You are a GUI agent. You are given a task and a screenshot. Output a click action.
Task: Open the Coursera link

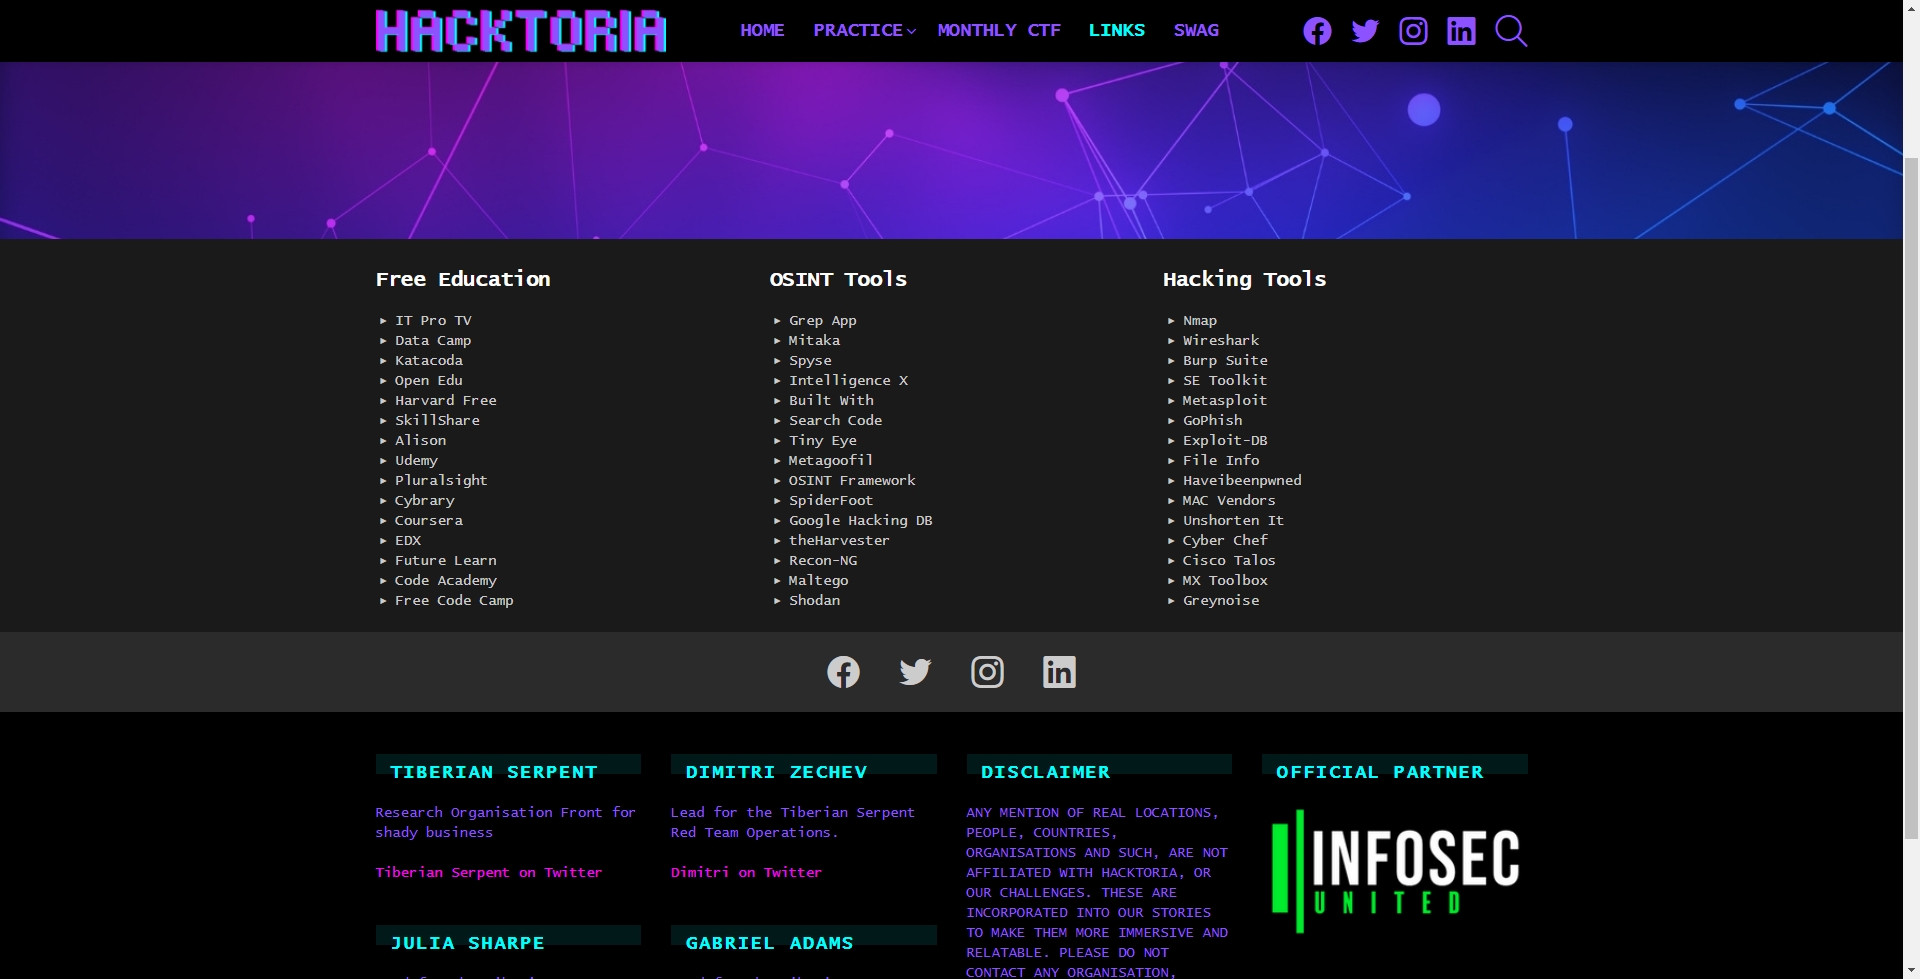click(429, 520)
